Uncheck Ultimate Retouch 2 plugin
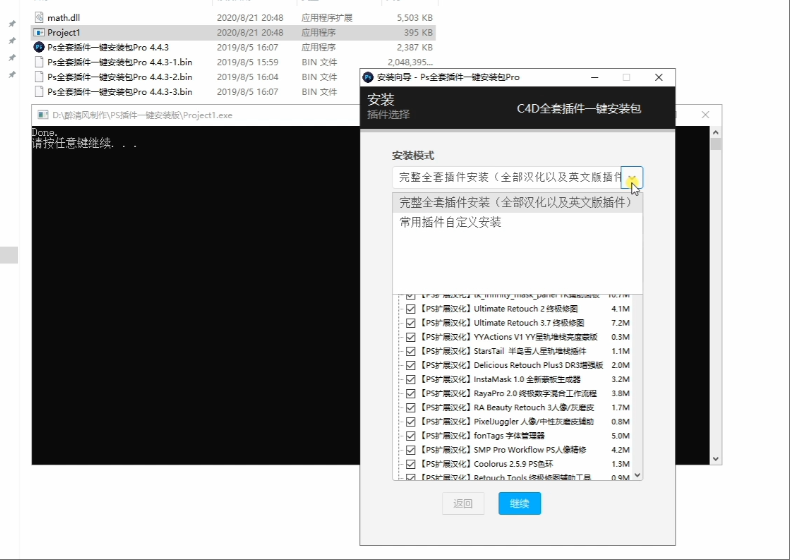This screenshot has width=790, height=560. 410,310
